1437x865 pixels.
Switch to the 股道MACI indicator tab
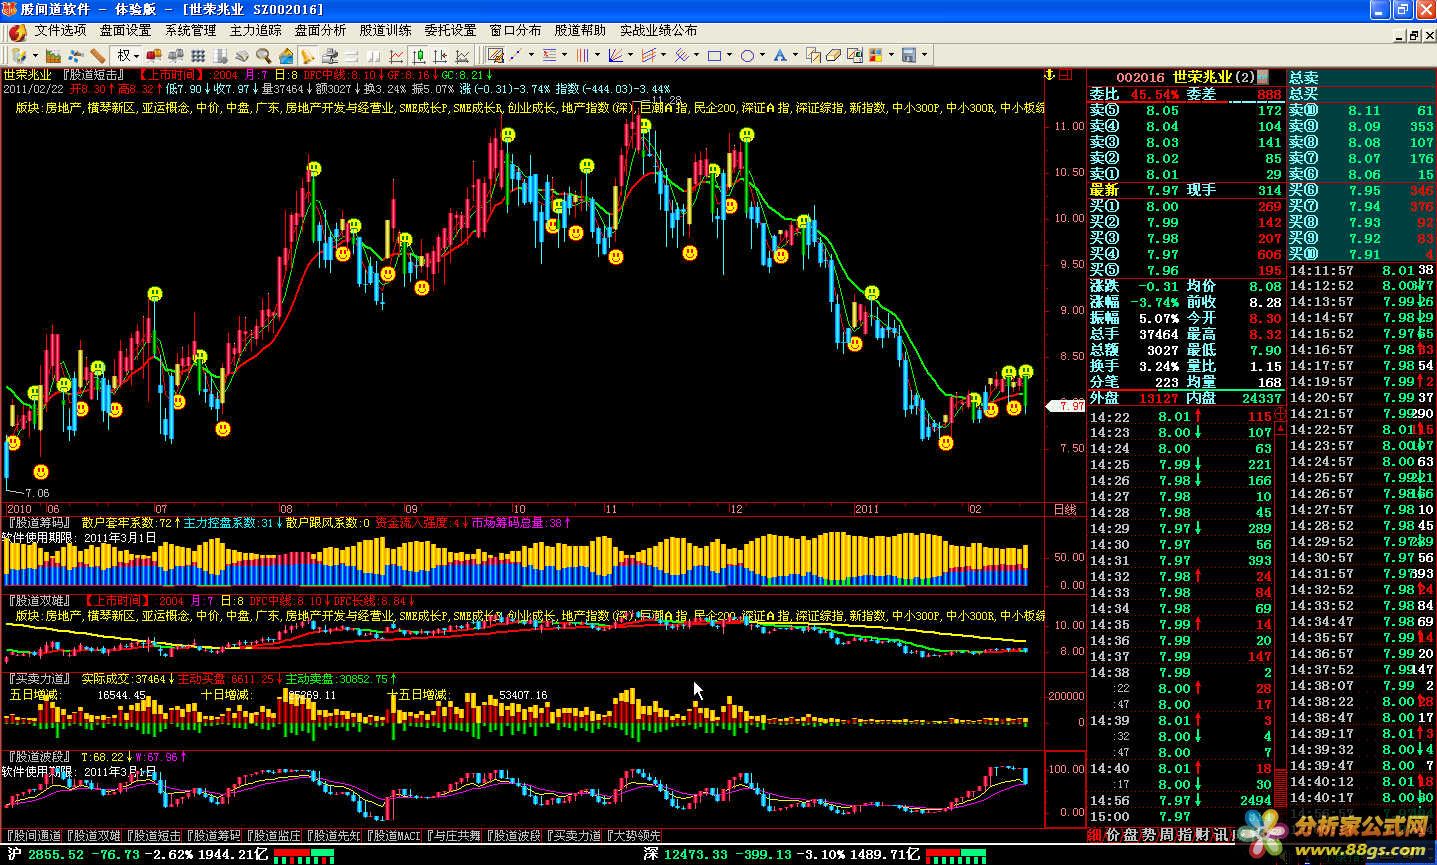(395, 835)
